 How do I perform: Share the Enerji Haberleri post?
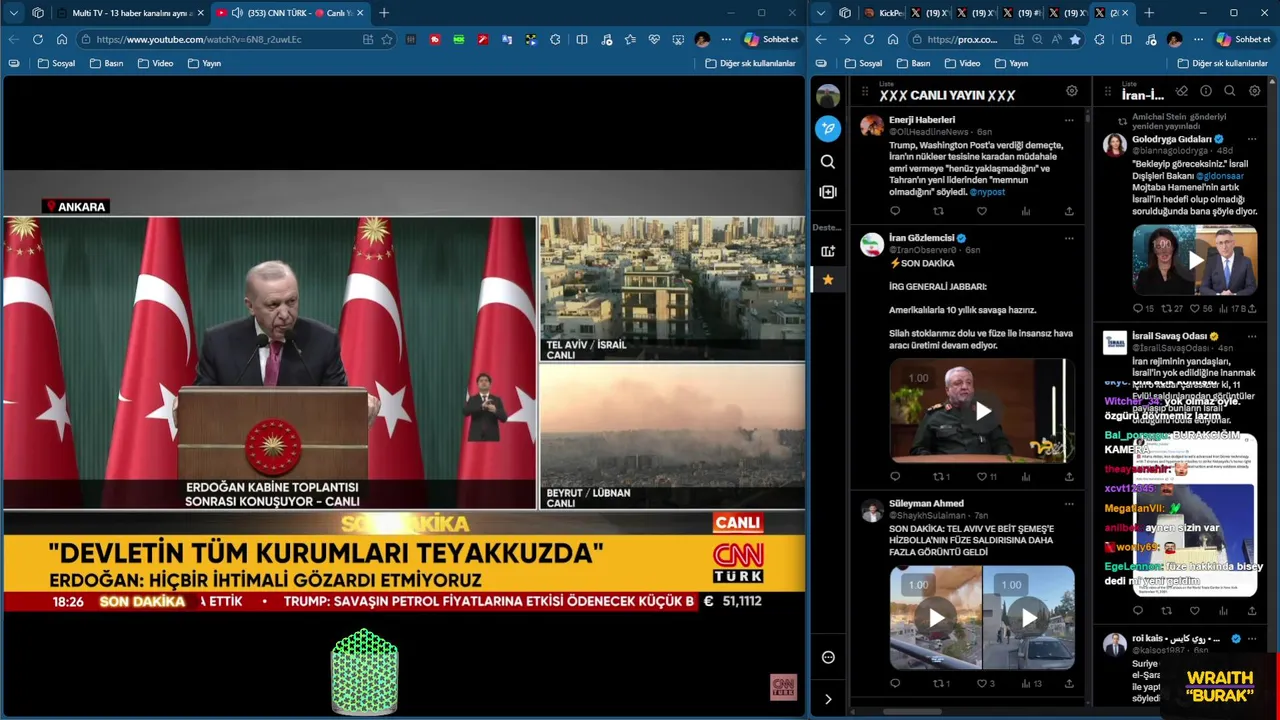(1069, 211)
